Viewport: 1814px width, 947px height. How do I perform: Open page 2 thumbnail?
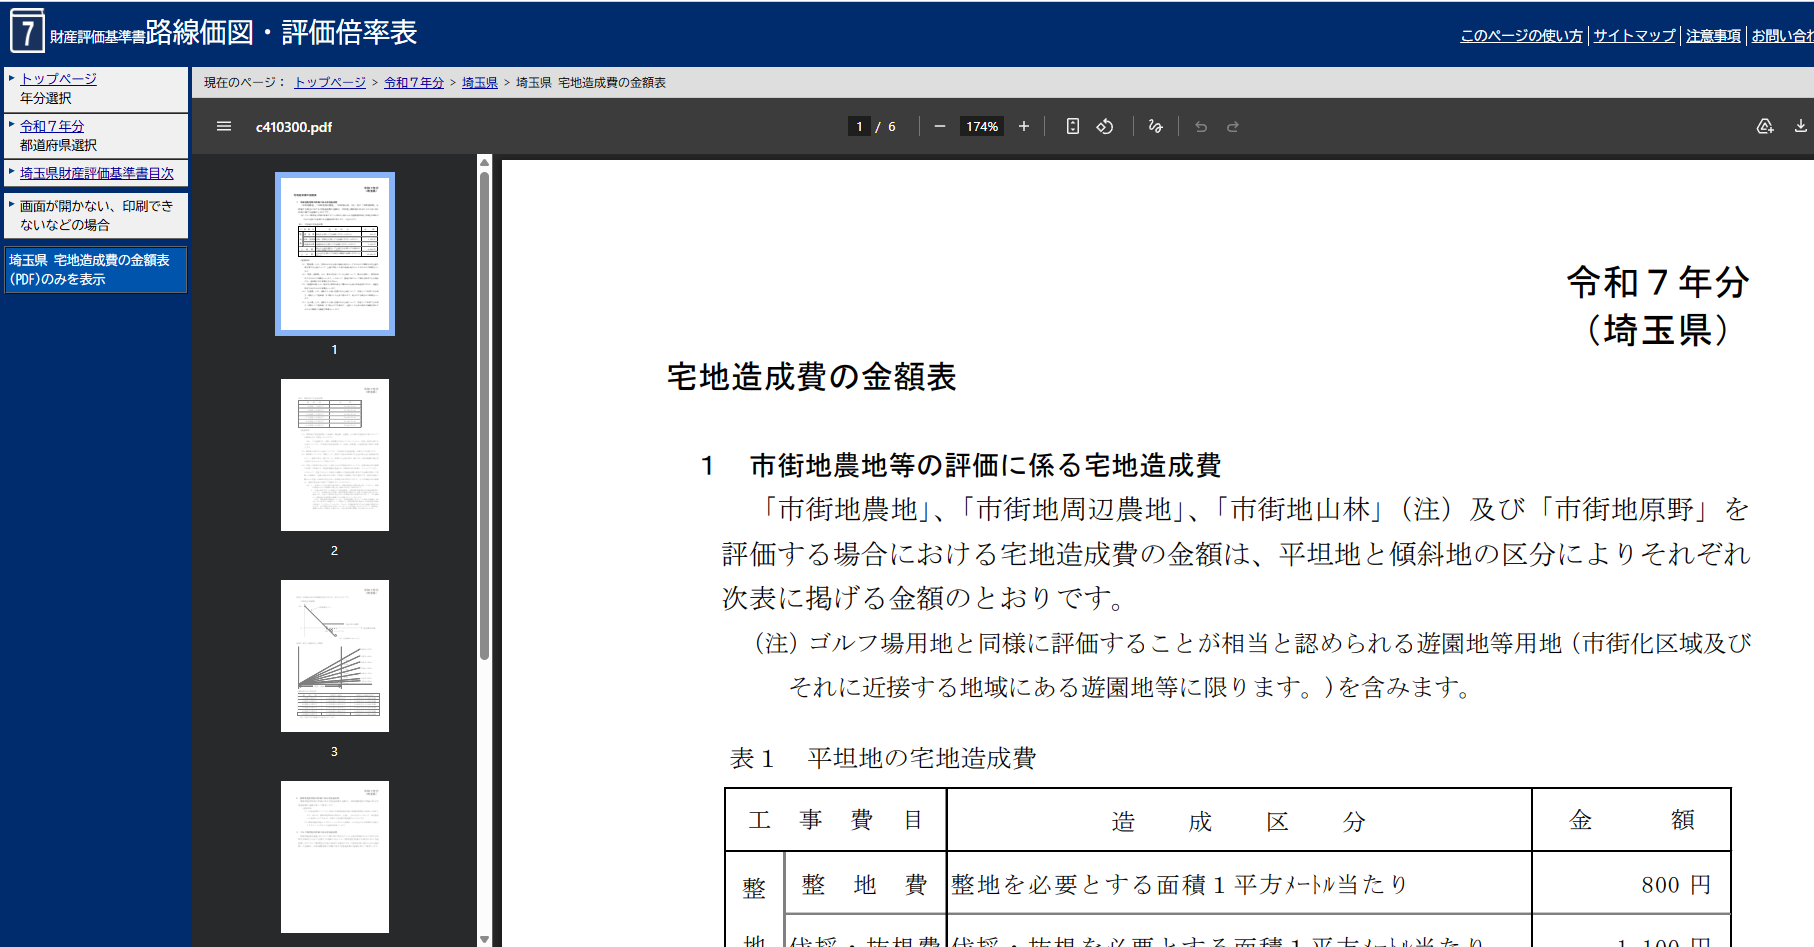[335, 455]
